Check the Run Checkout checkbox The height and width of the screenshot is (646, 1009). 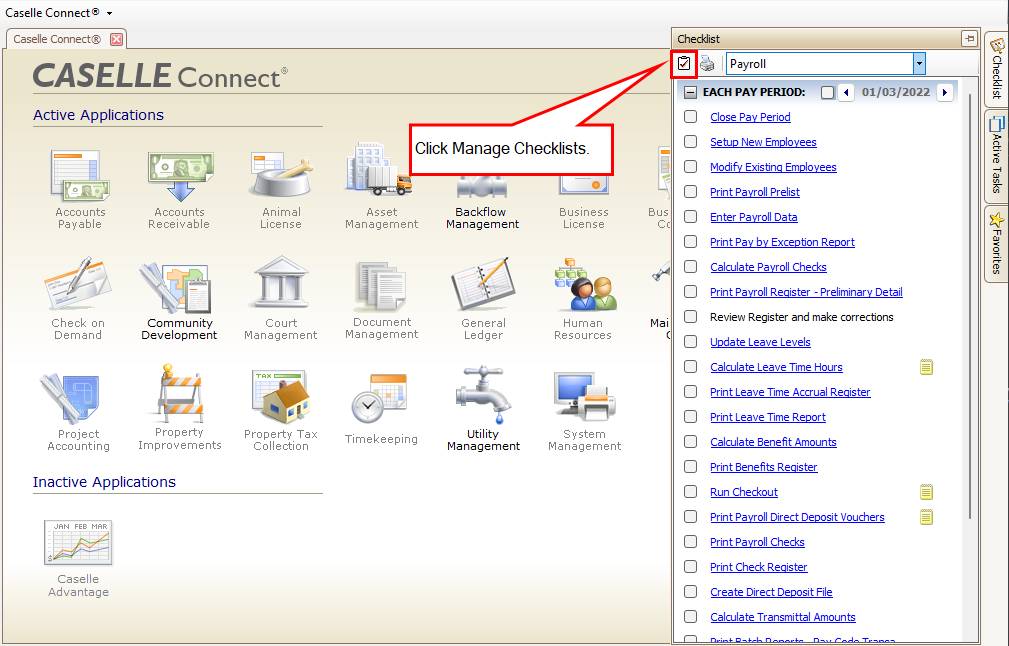[x=690, y=492]
